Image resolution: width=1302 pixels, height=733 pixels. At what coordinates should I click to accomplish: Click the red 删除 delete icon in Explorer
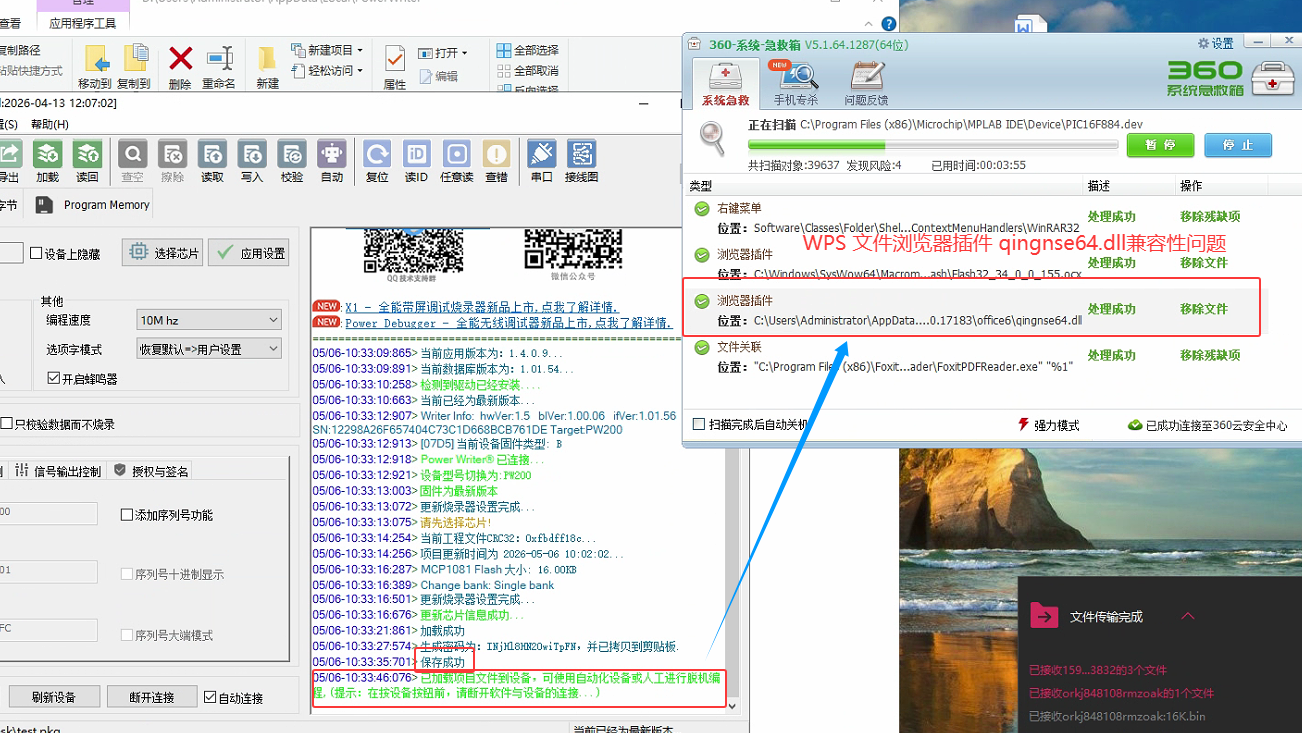tap(180, 59)
